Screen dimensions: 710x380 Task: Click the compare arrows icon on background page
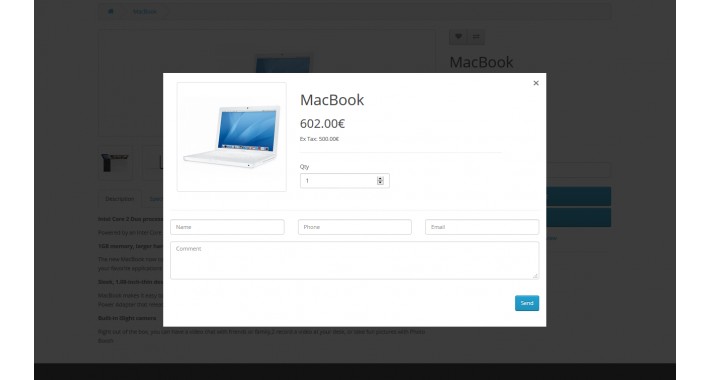tap(476, 37)
